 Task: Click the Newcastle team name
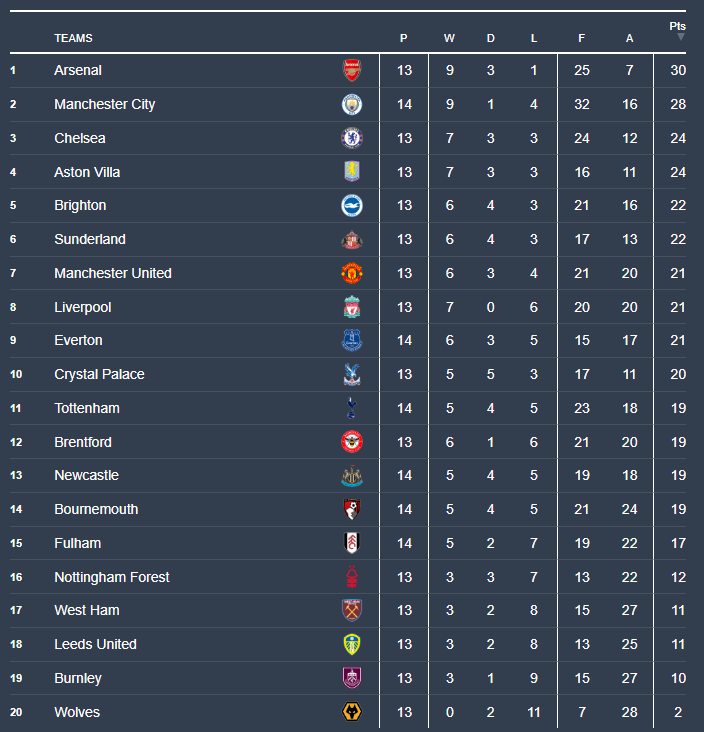pos(86,475)
